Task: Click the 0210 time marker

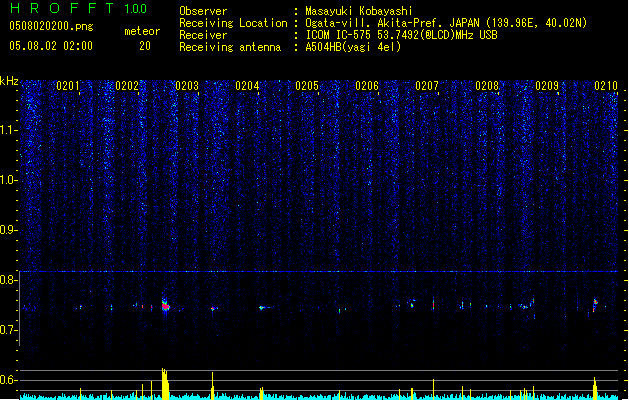Action: pos(606,86)
